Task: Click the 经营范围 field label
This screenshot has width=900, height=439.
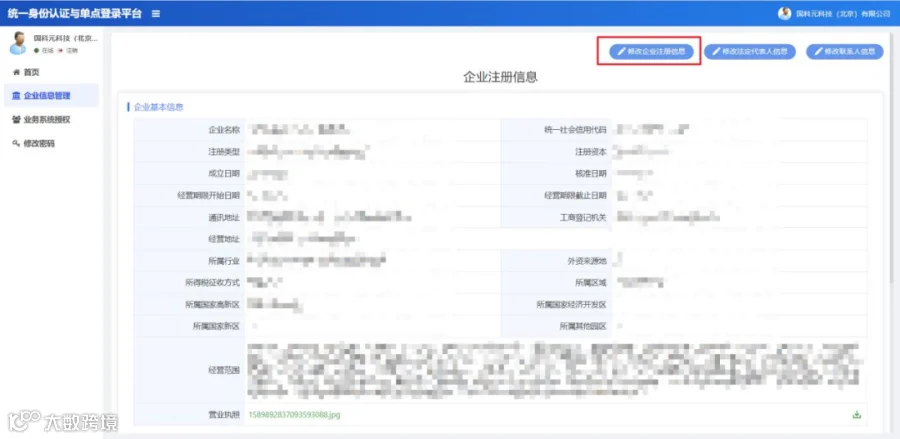Action: (224, 370)
